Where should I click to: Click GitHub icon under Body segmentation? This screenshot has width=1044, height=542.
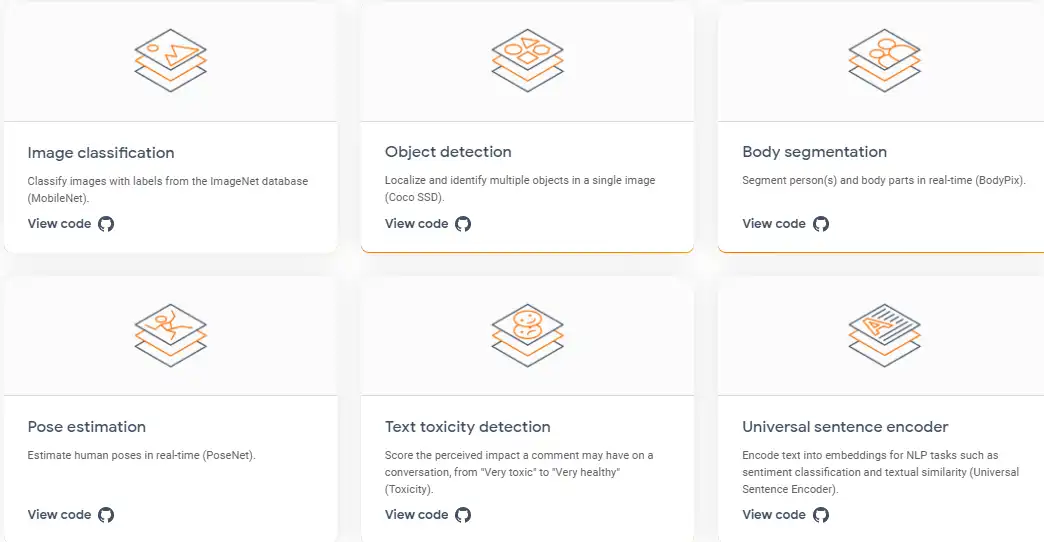tap(821, 224)
